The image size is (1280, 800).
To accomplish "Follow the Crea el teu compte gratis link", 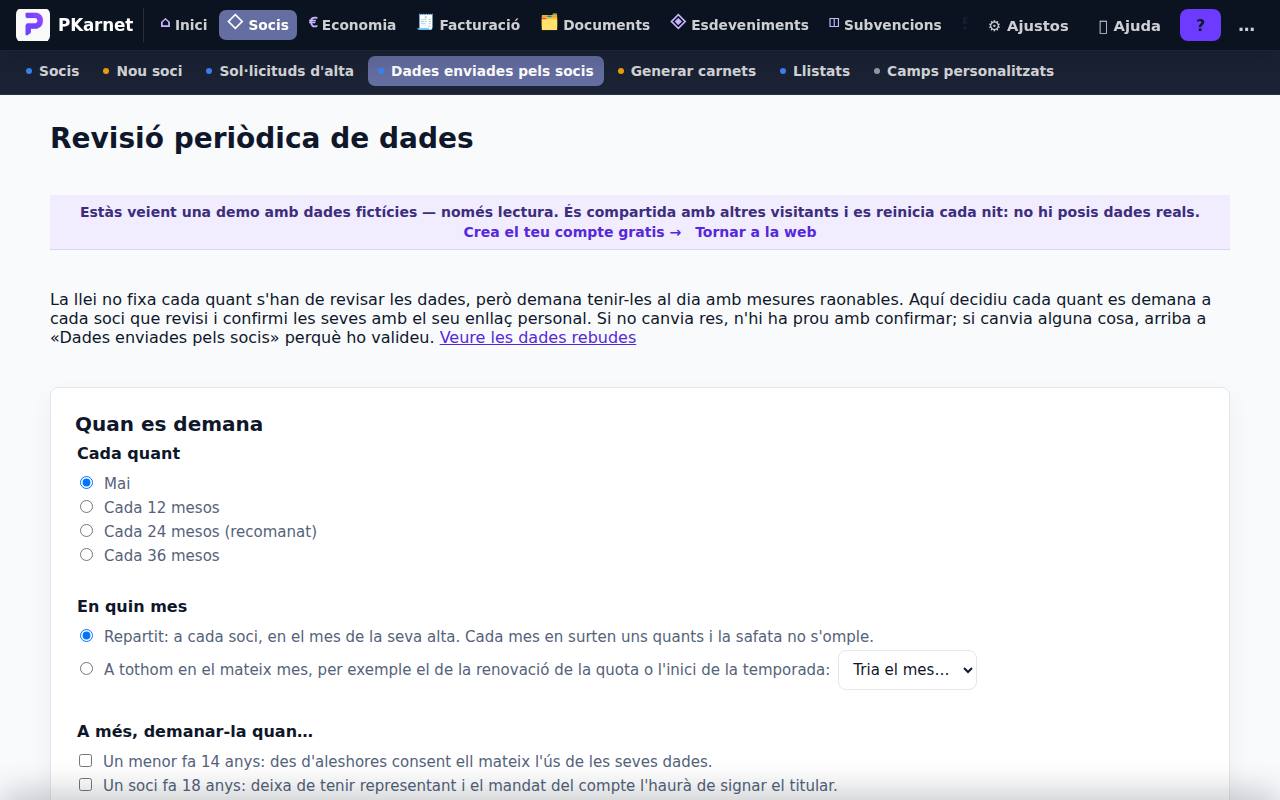I will tap(572, 232).
